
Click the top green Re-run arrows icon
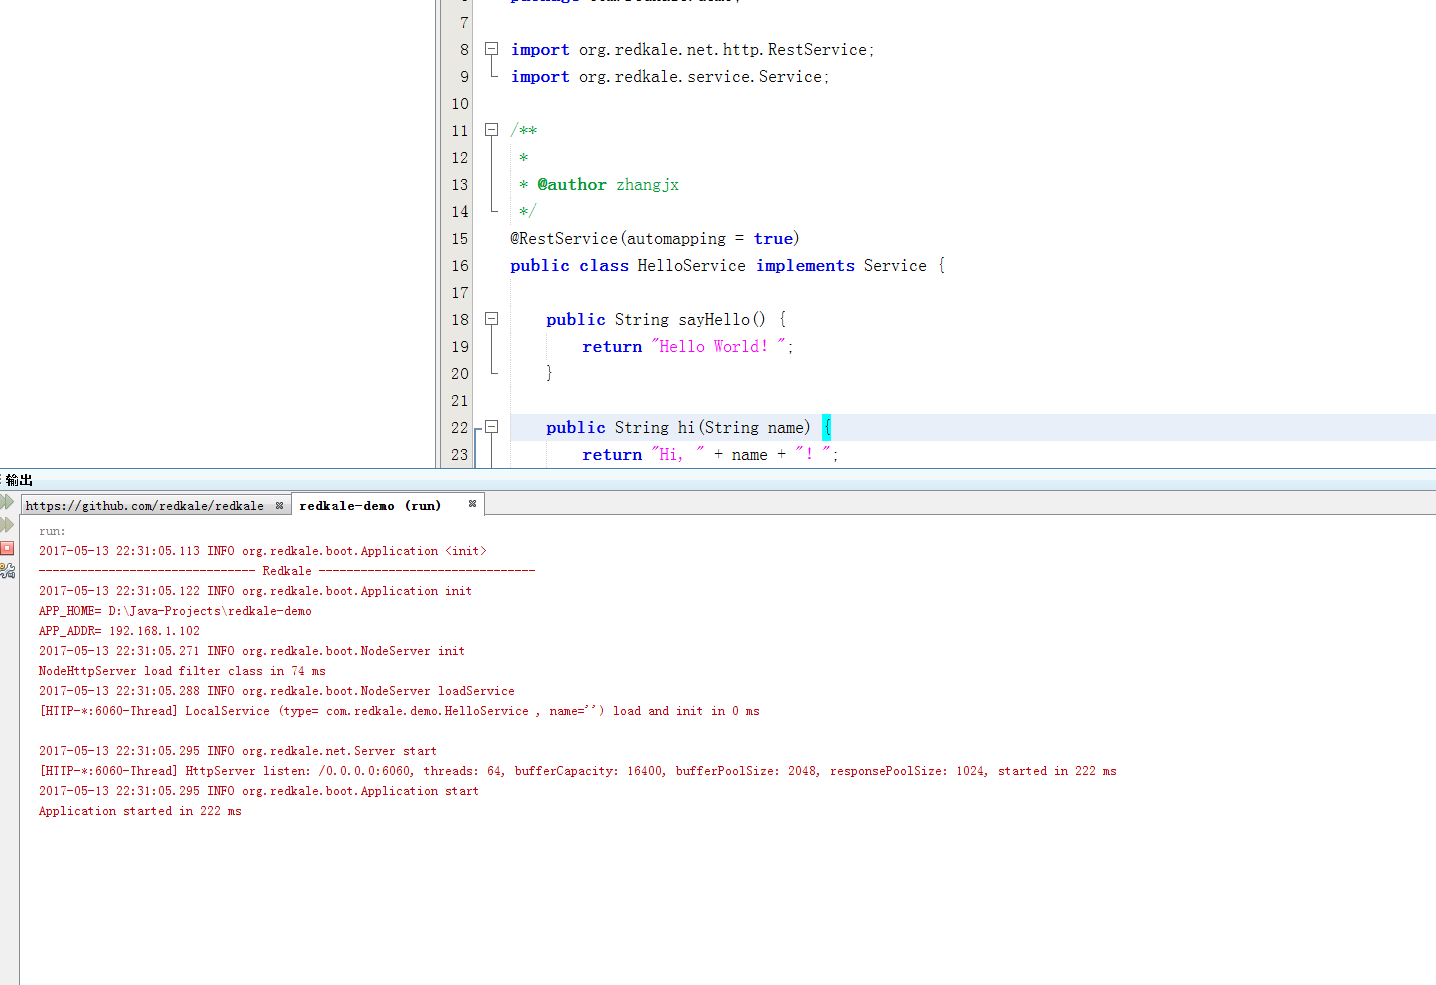pos(7,502)
